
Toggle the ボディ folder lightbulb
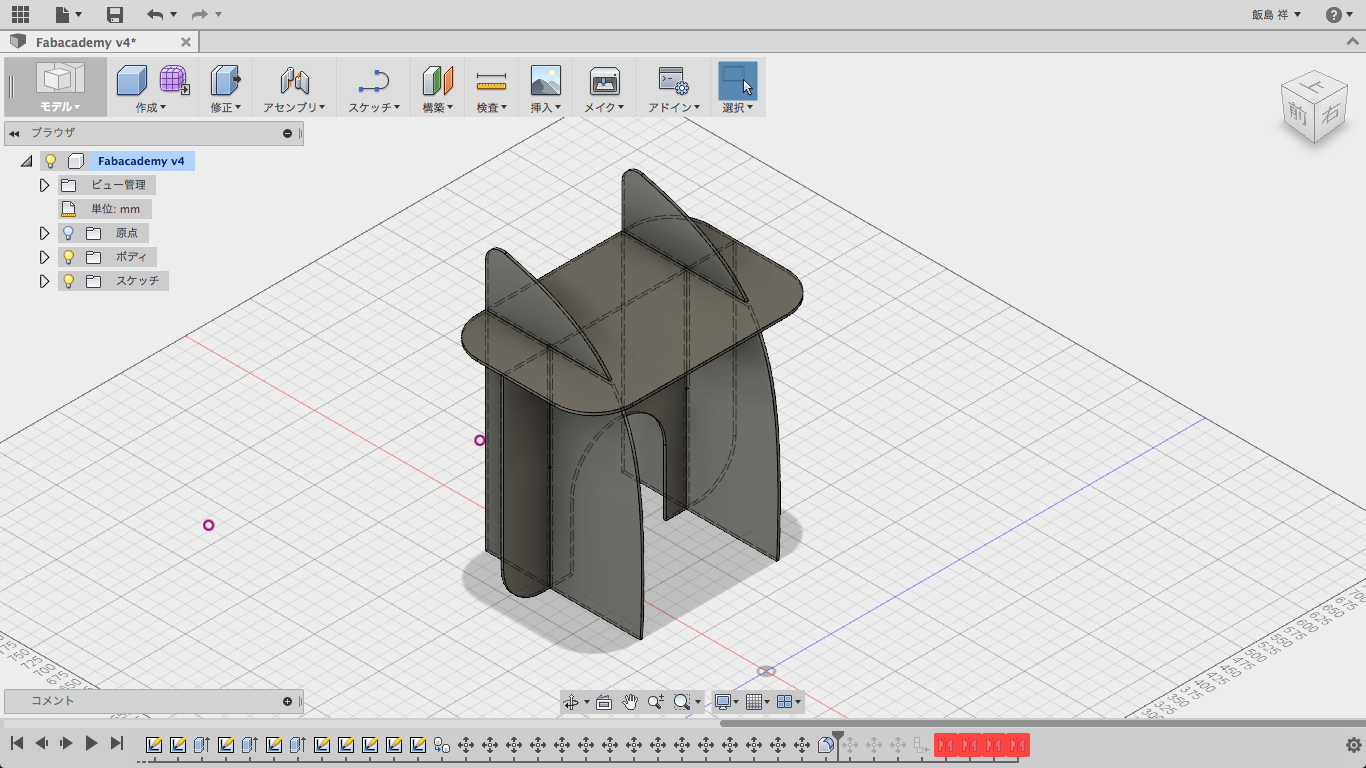coord(68,257)
